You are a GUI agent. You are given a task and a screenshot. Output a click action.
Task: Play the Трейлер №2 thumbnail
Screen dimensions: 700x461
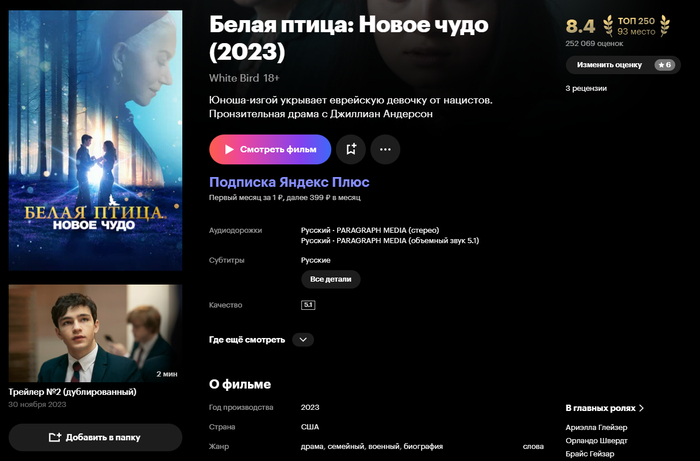(x=95, y=333)
